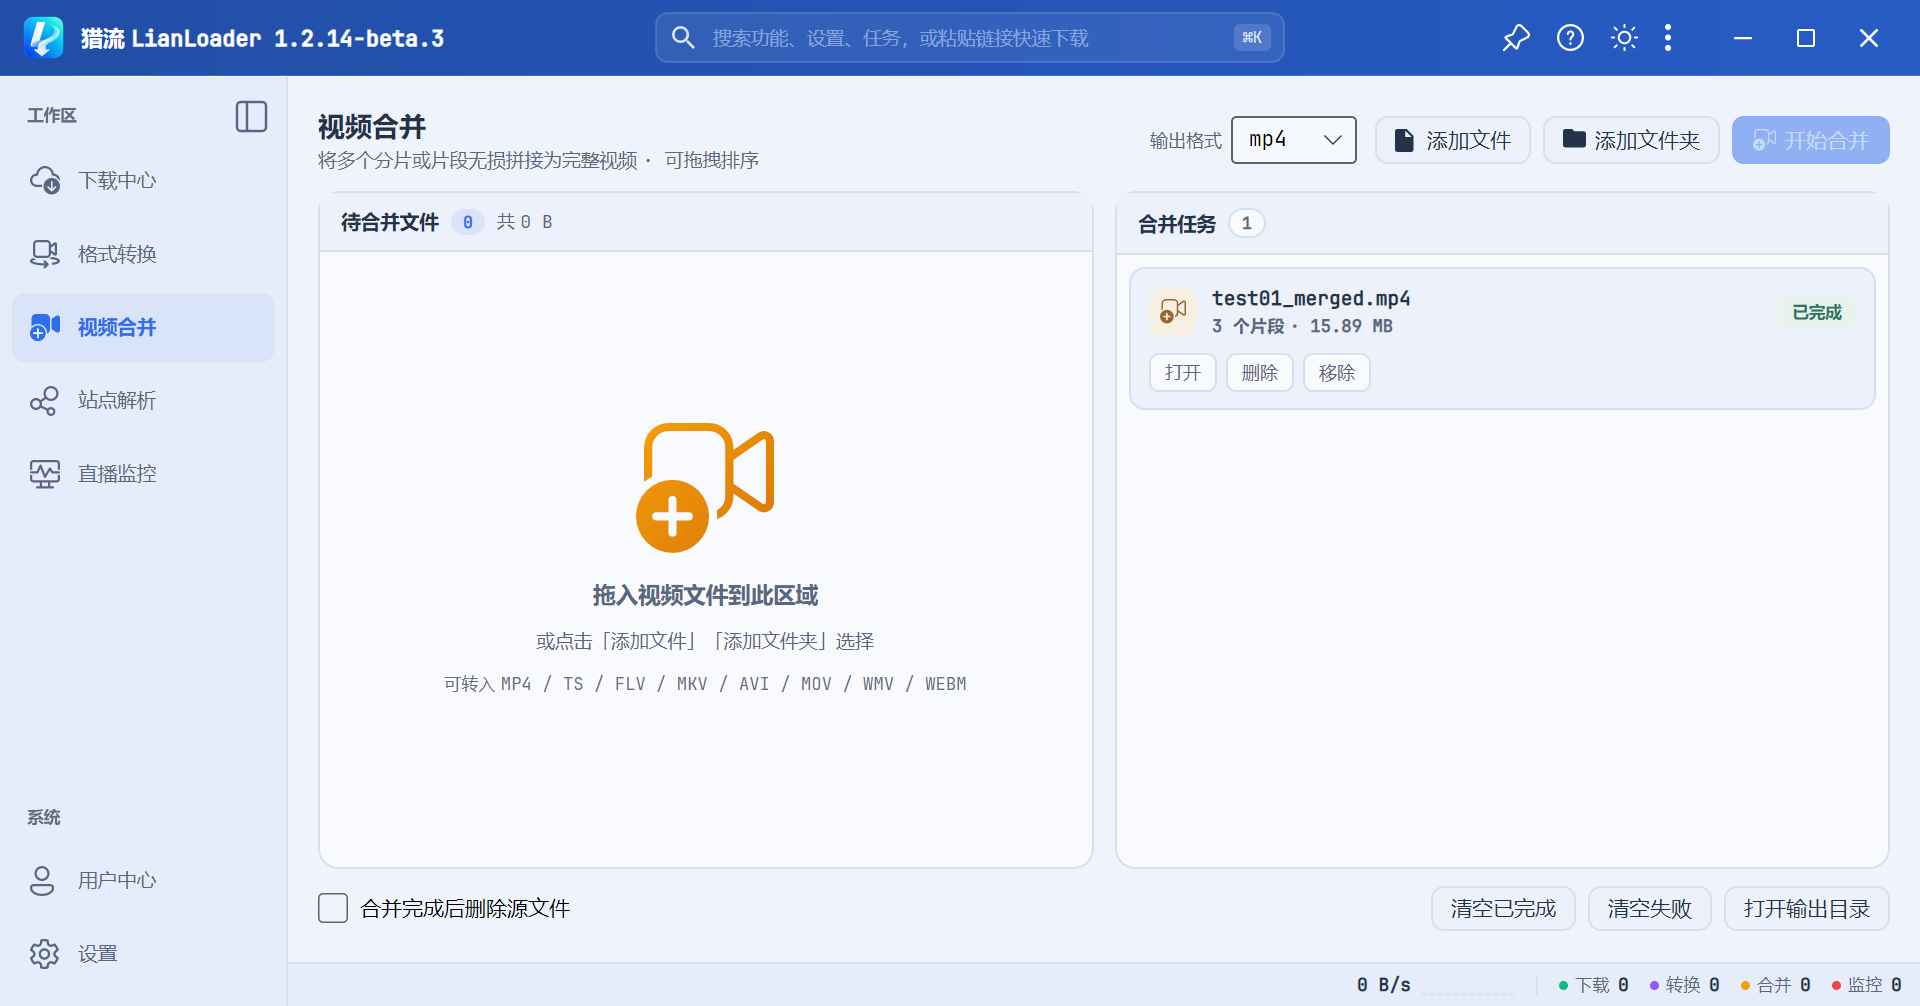Focus the top search input field
The image size is (1920, 1006).
(969, 38)
